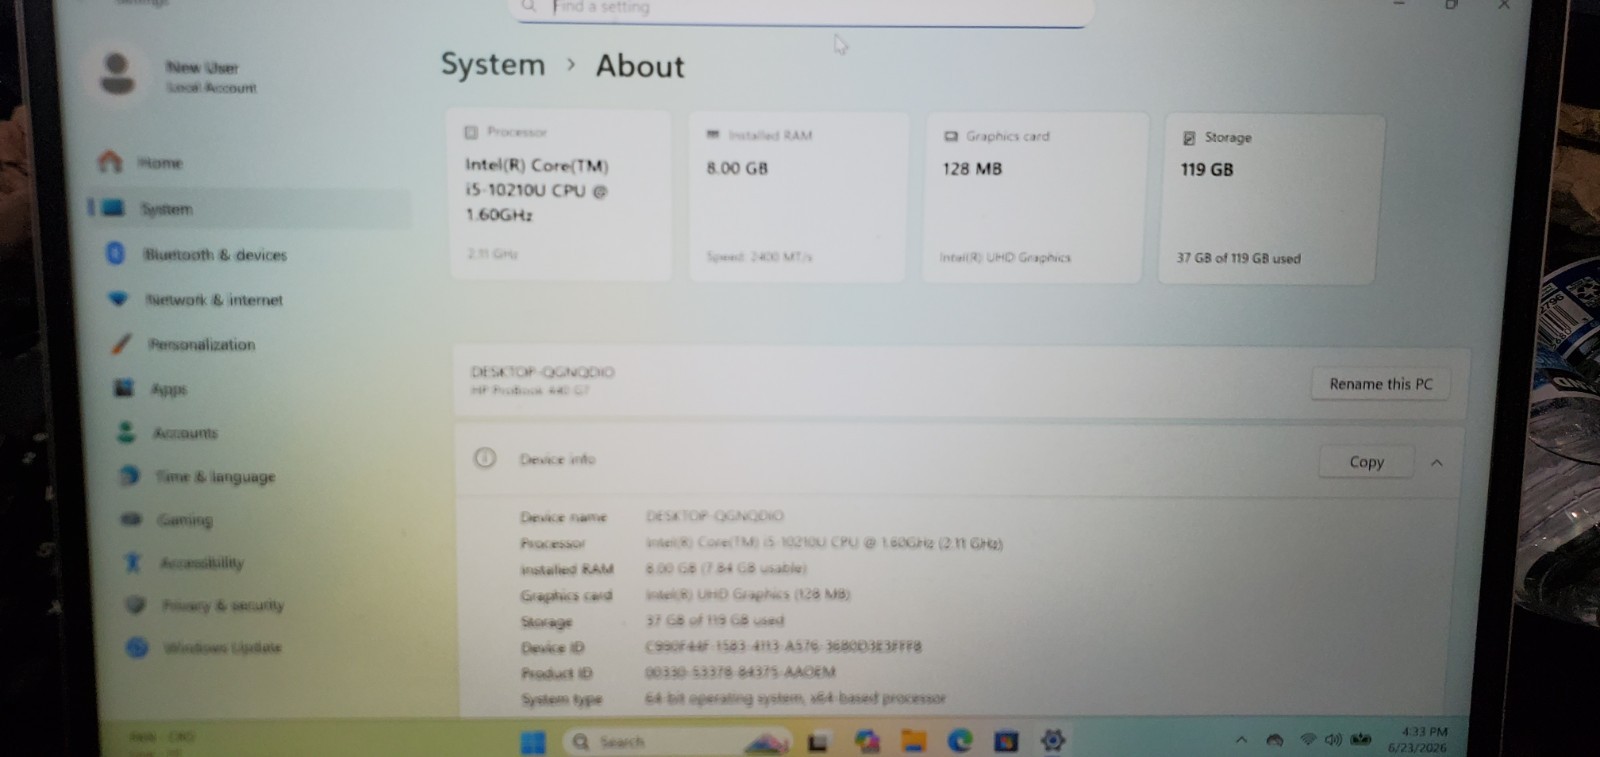Open Task View from taskbar
This screenshot has width=1600, height=757.
[818, 742]
